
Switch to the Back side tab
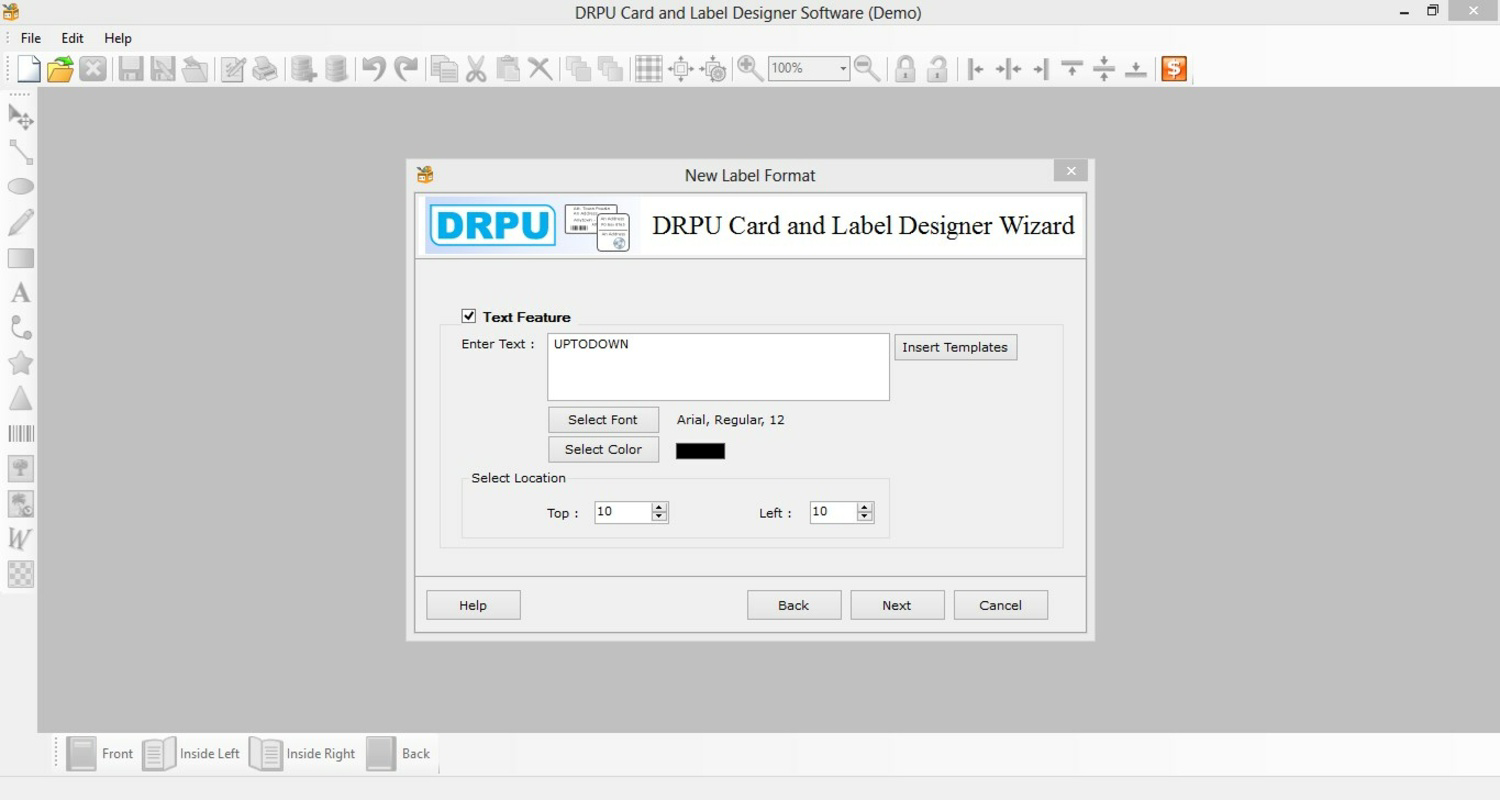pyautogui.click(x=398, y=754)
